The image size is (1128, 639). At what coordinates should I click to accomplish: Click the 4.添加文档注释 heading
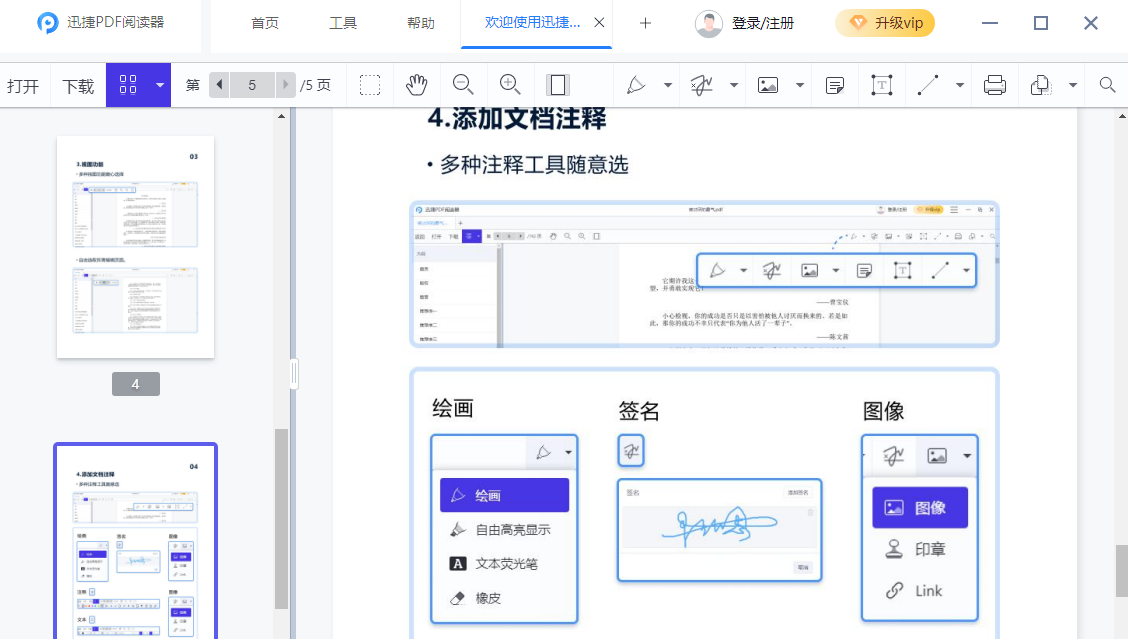[517, 119]
